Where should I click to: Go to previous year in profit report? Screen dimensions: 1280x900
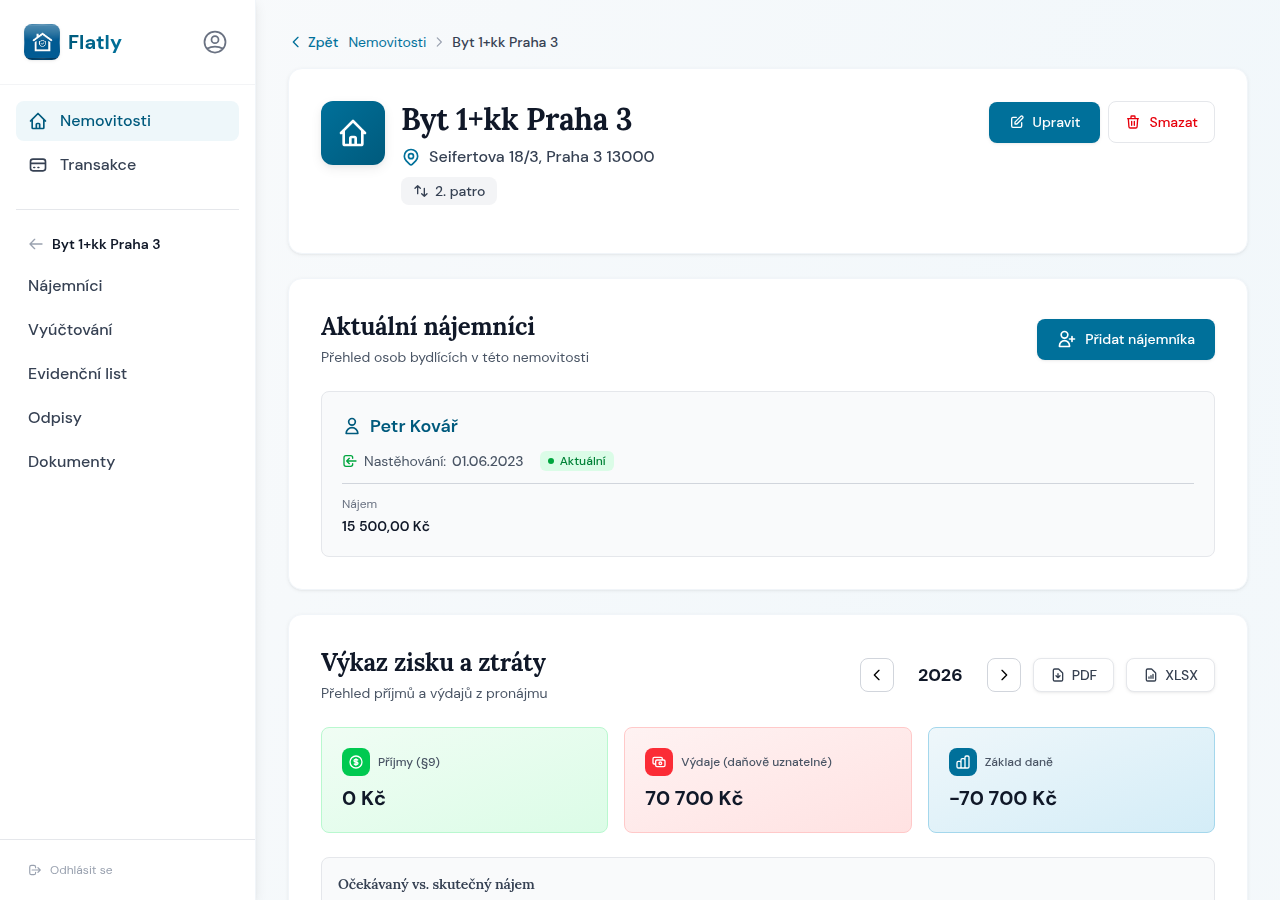(877, 675)
